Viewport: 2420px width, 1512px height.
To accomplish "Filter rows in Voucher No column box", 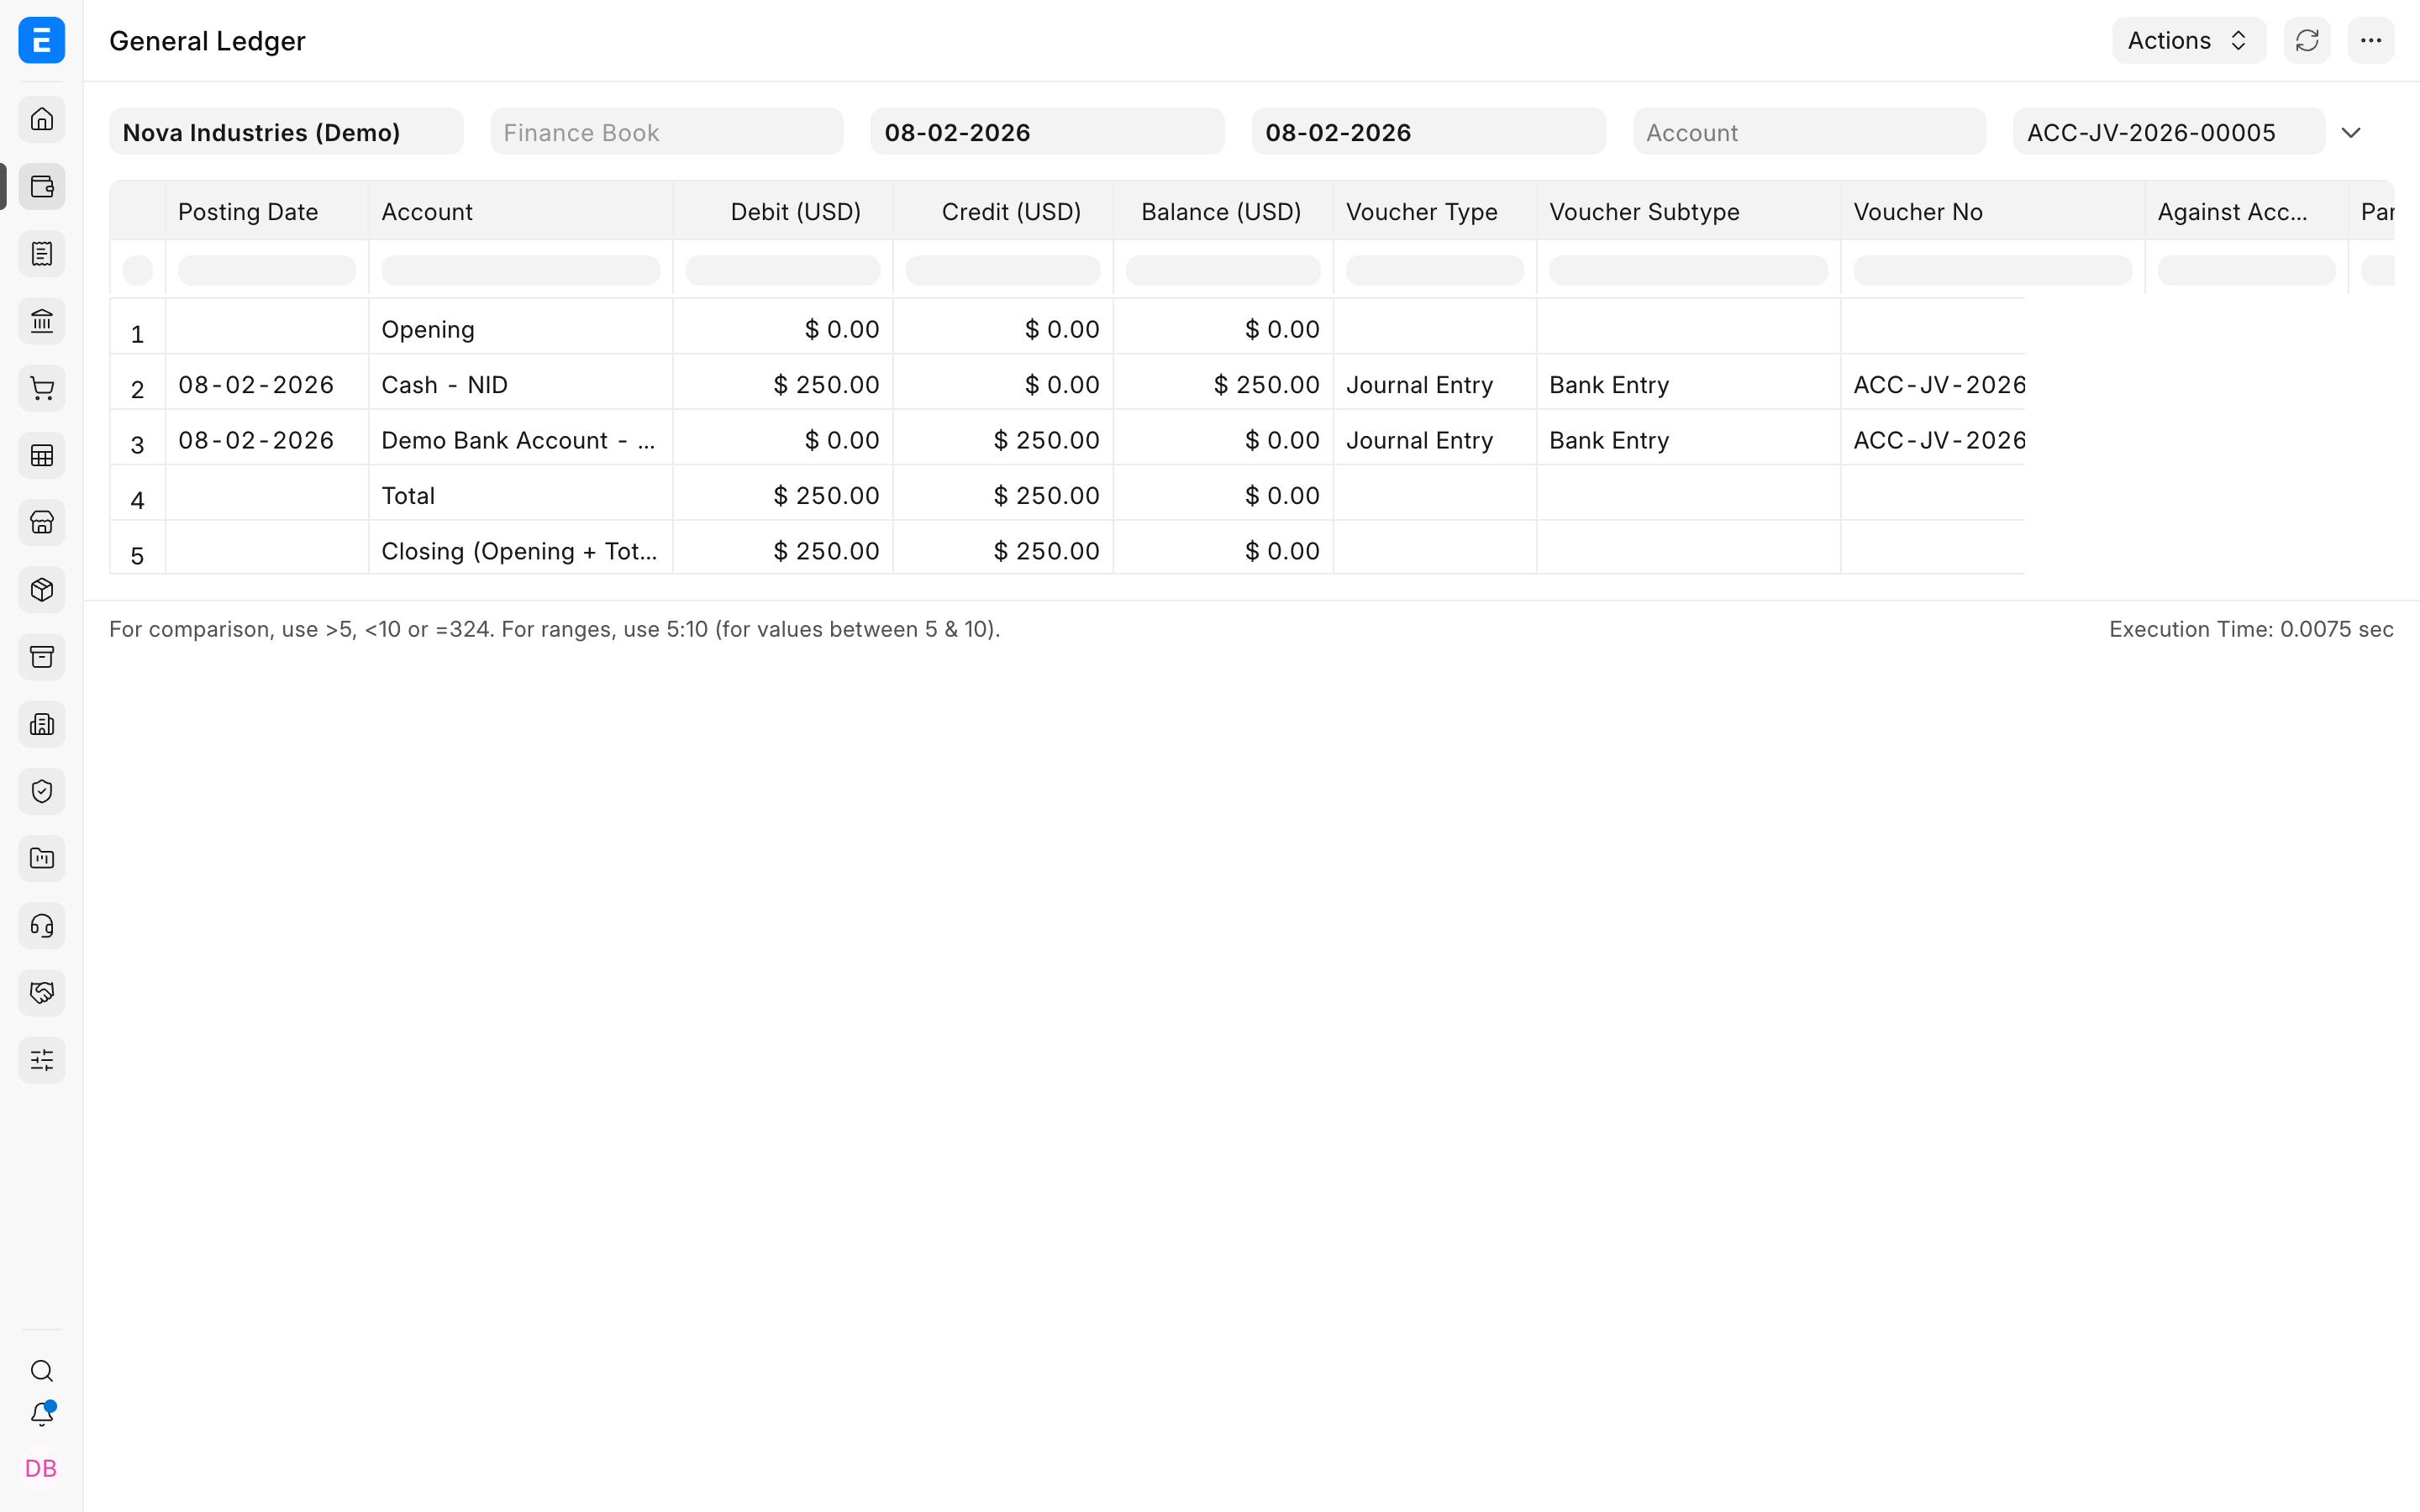I will (x=1993, y=270).
